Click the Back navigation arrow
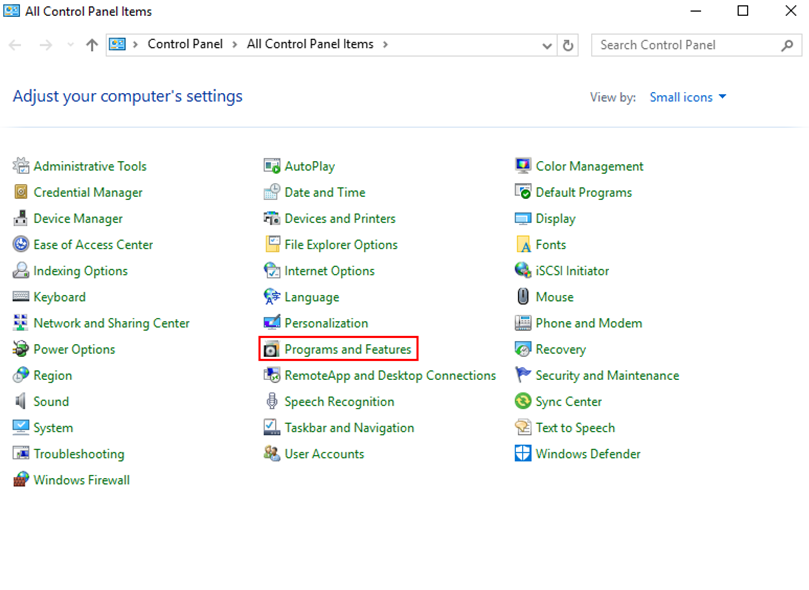 pos(15,45)
